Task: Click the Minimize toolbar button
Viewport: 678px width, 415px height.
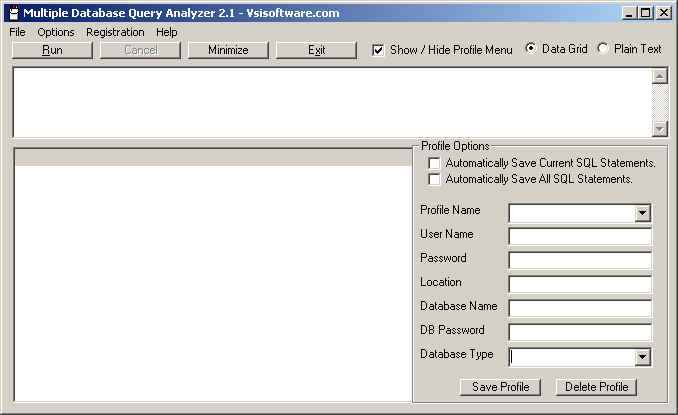Action: pos(228,50)
